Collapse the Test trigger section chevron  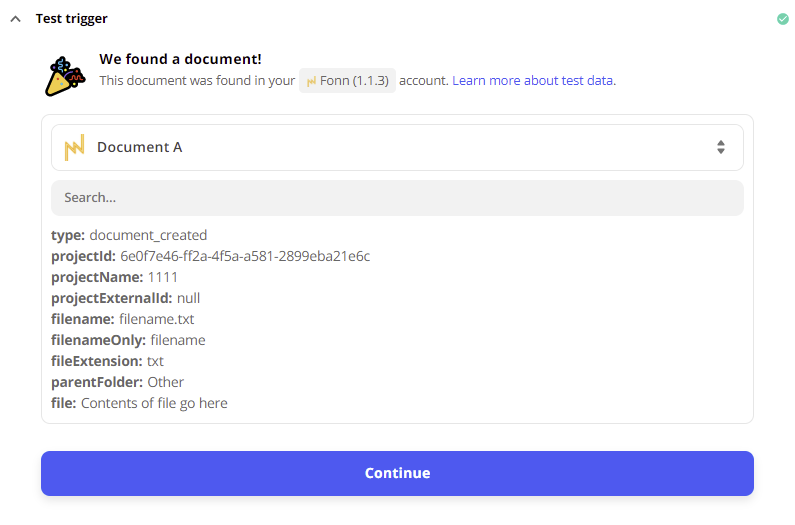(16, 19)
